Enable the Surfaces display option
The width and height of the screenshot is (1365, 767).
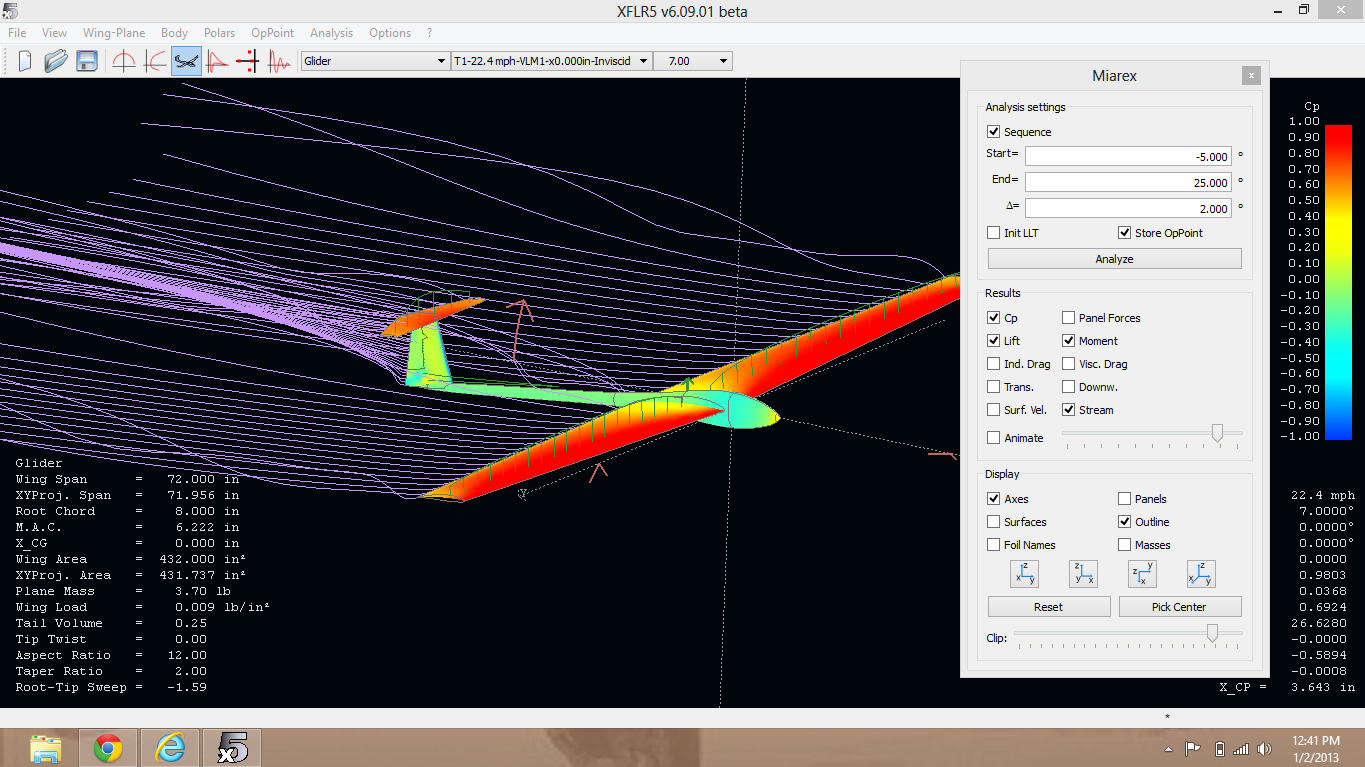click(x=994, y=521)
